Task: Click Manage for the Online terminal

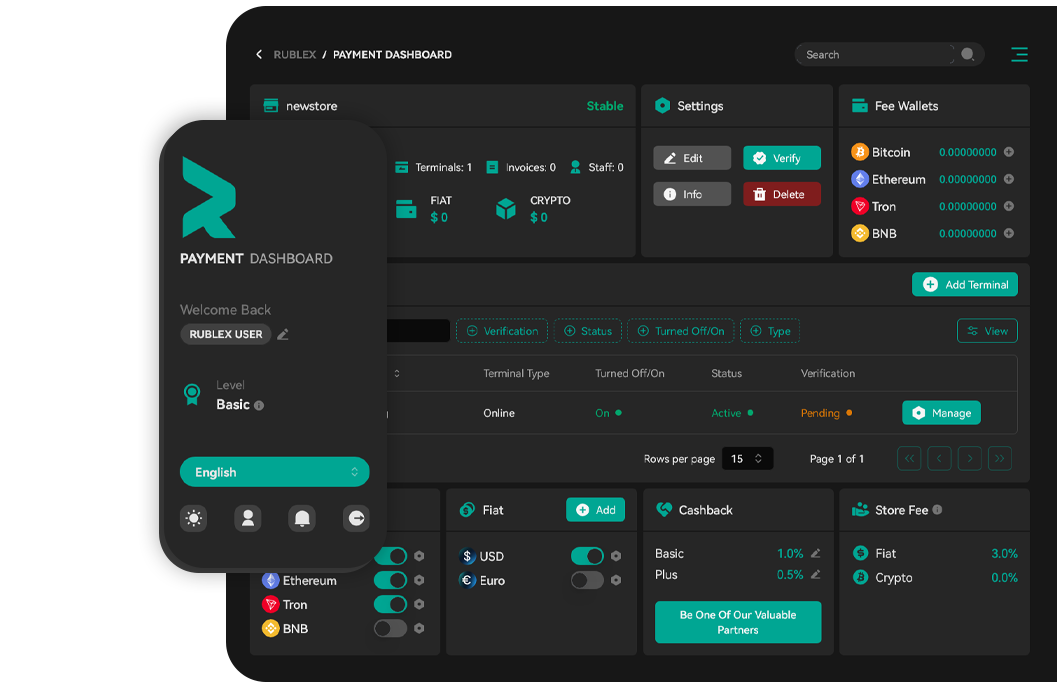Action: (941, 413)
